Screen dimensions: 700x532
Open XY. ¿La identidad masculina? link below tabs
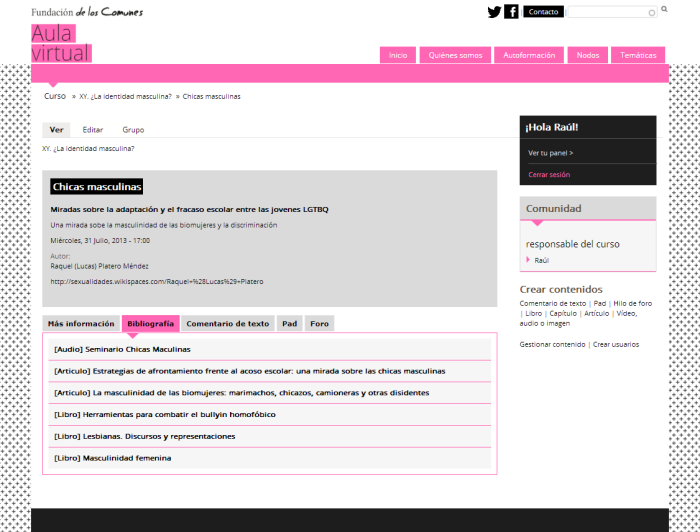click(x=88, y=149)
